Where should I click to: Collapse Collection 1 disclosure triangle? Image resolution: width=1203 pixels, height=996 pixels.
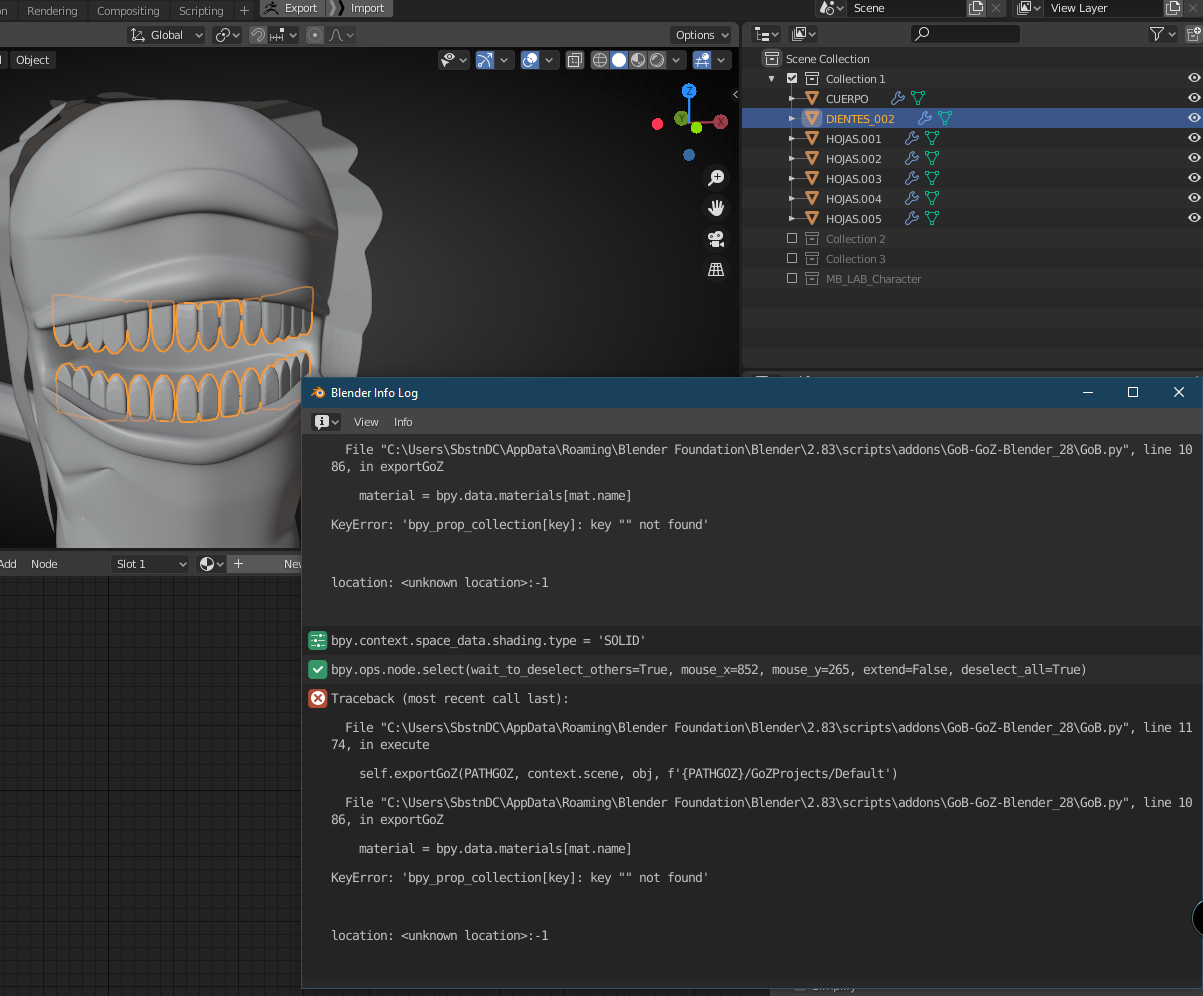coord(772,79)
